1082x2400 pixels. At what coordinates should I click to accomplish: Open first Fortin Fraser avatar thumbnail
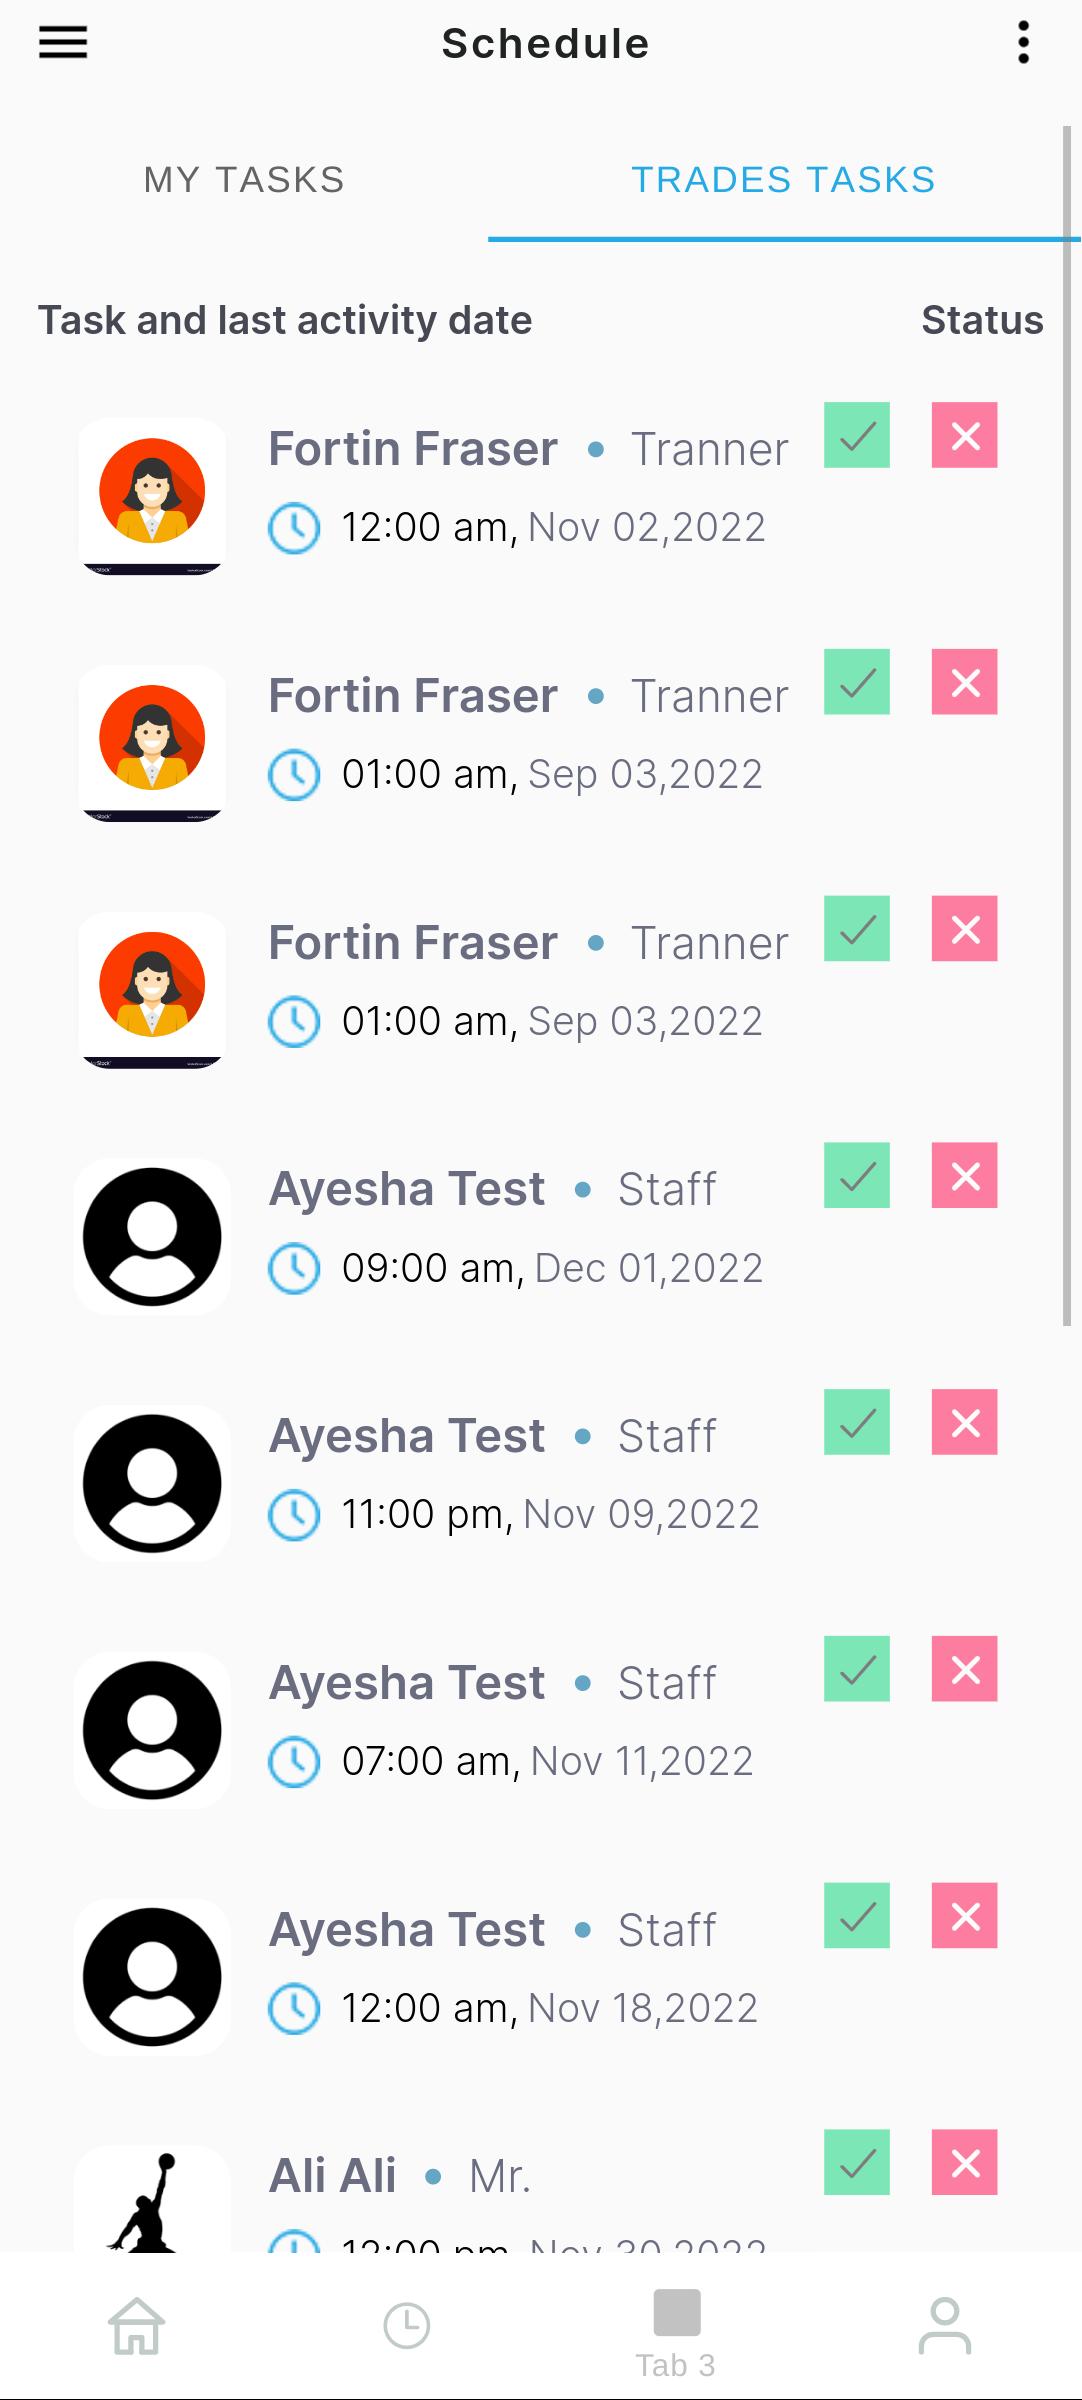(x=152, y=496)
